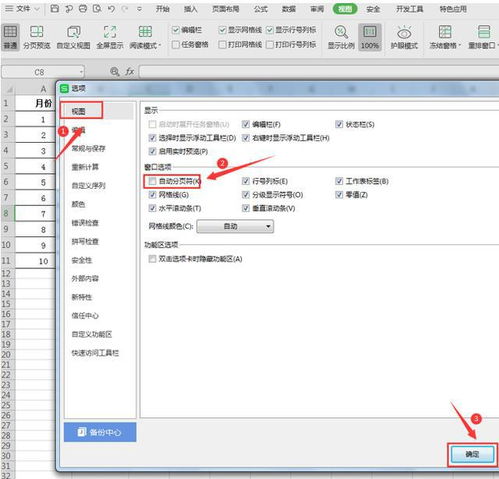The image size is (499, 479).
Task: Open the 页面布局 ribbon tab
Action: pos(226,9)
